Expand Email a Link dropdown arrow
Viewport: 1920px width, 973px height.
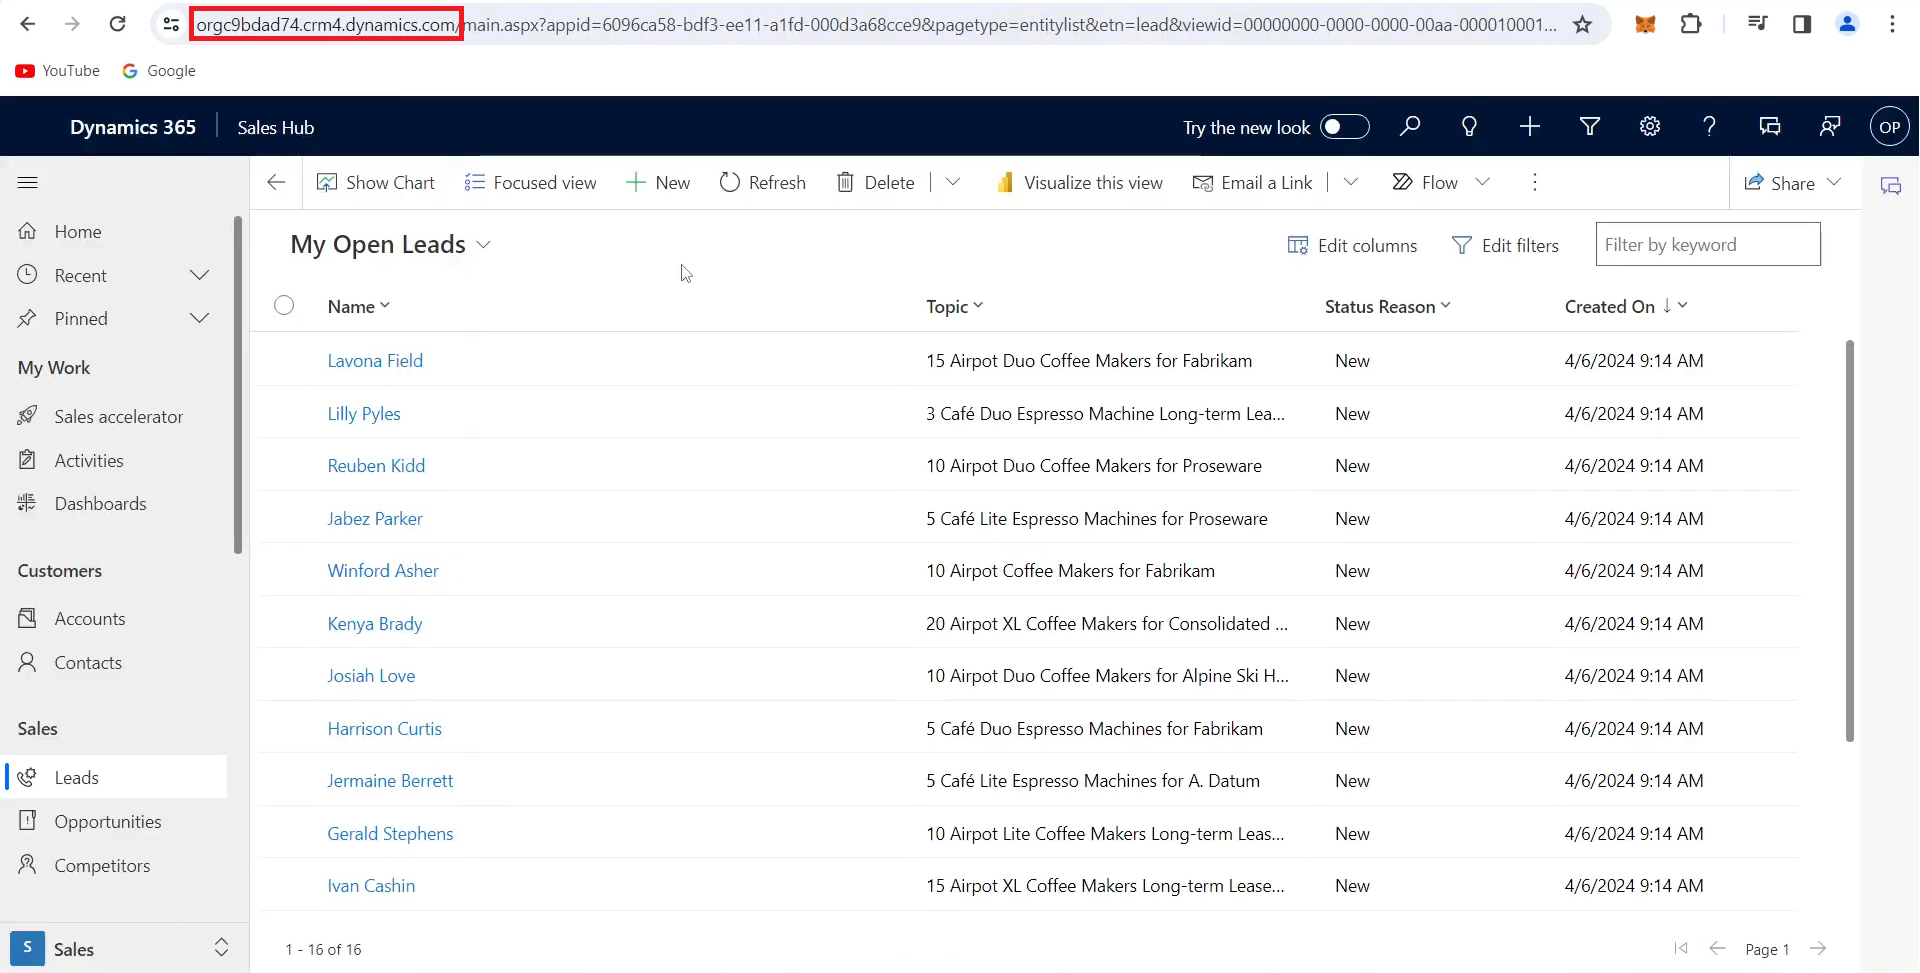[1351, 182]
